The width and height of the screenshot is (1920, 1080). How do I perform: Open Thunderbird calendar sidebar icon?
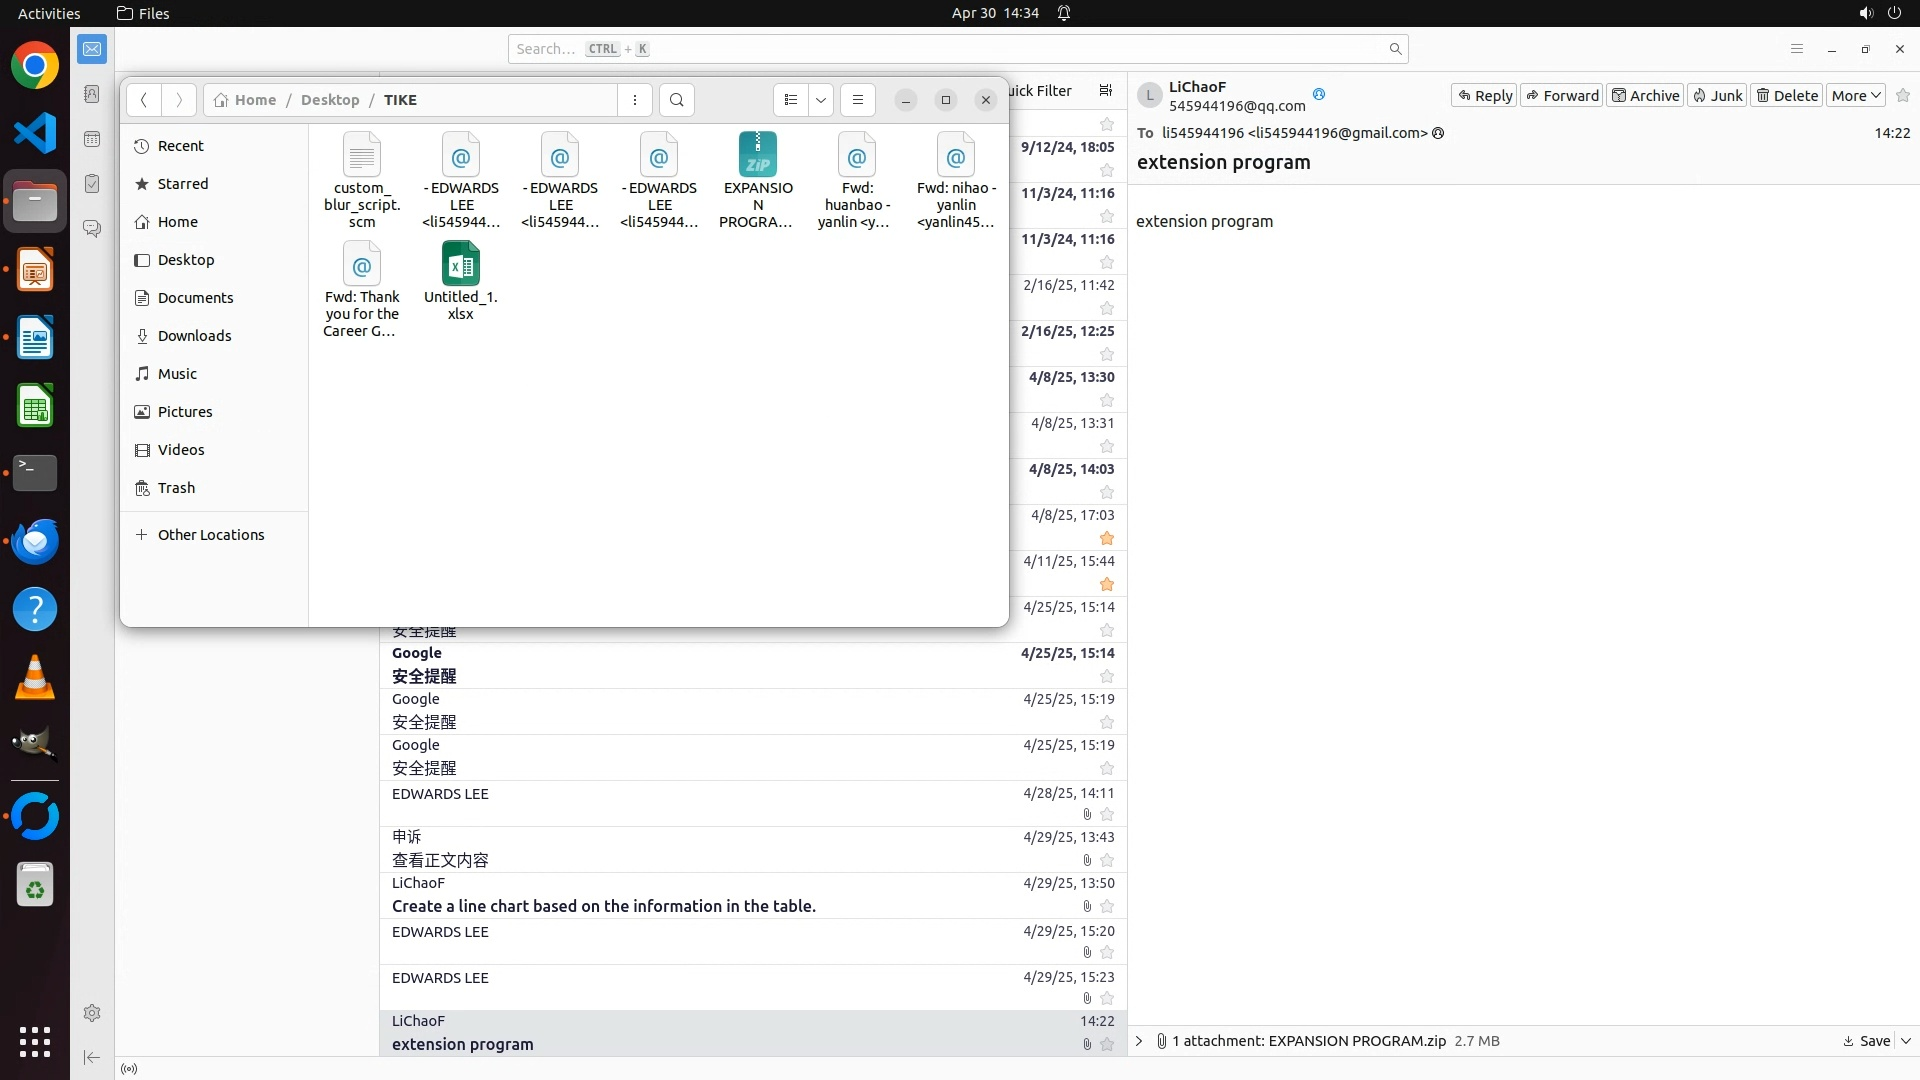(x=92, y=139)
